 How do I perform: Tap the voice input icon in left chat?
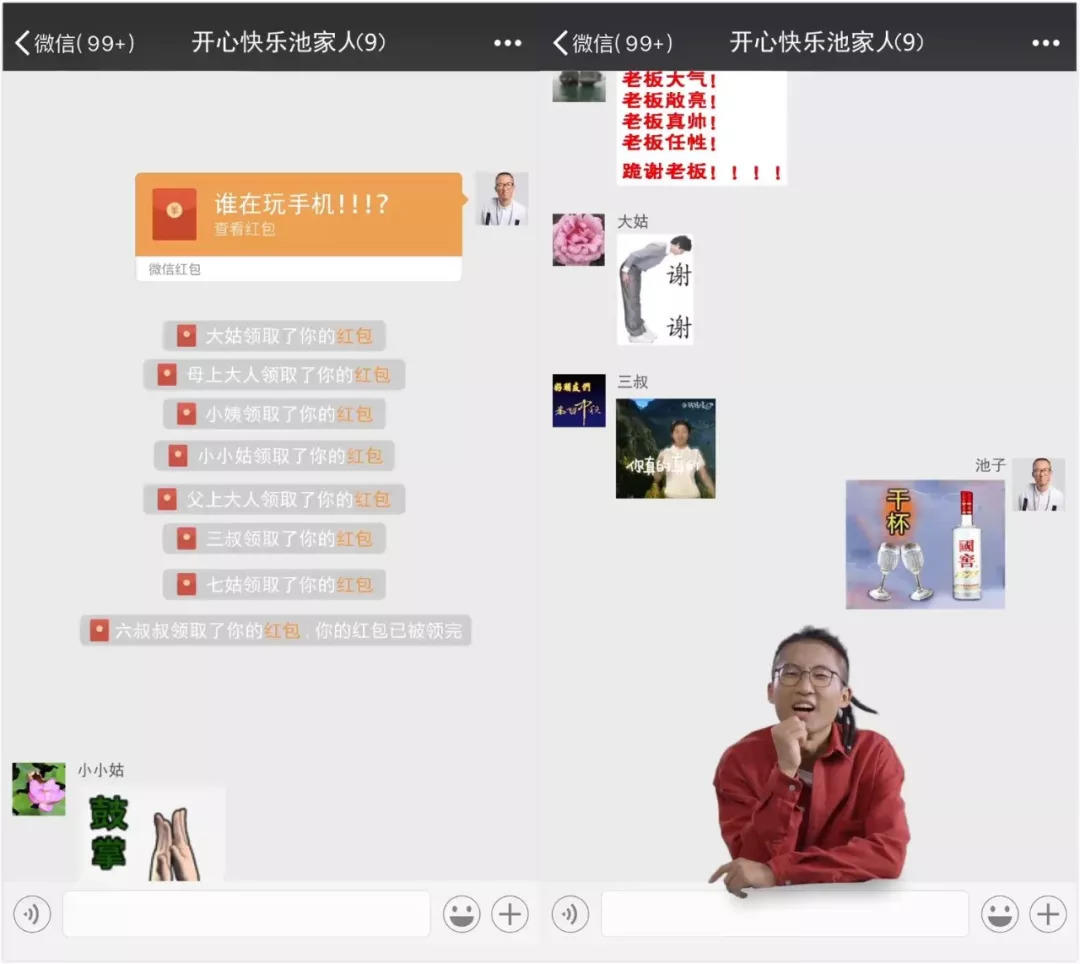point(32,914)
